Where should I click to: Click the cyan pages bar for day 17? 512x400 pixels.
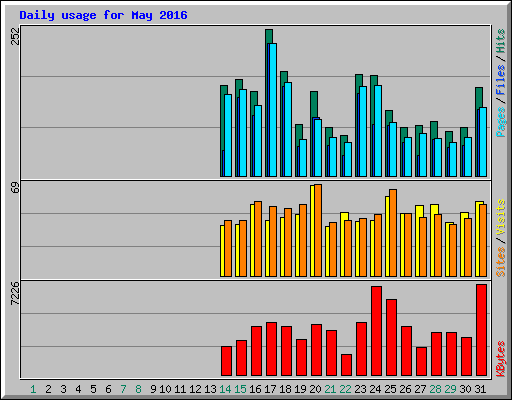273,110
